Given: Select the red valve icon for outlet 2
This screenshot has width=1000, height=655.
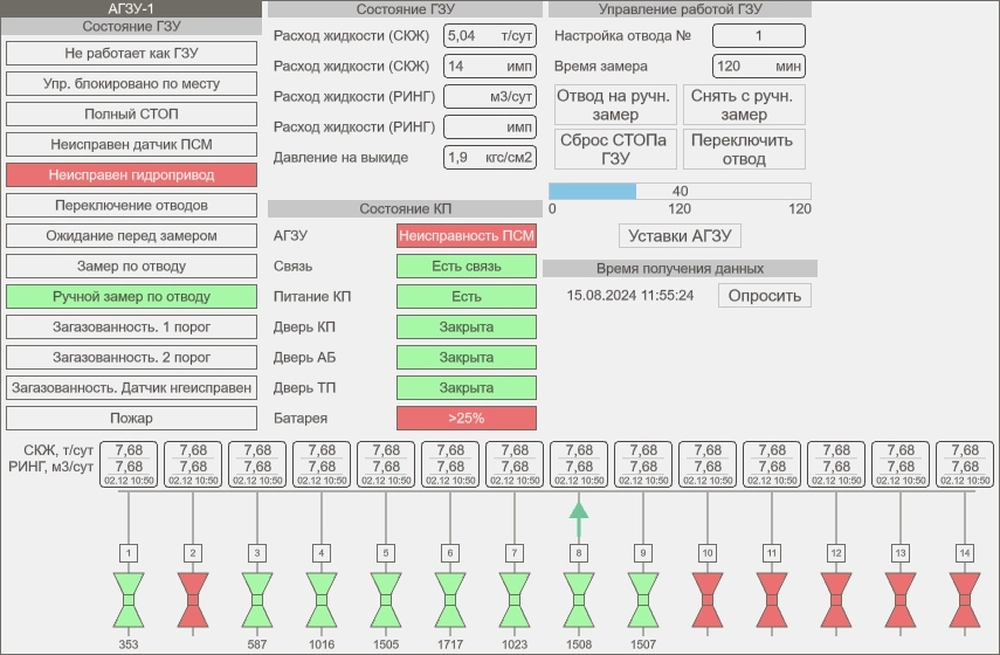Looking at the screenshot, I should [193, 600].
